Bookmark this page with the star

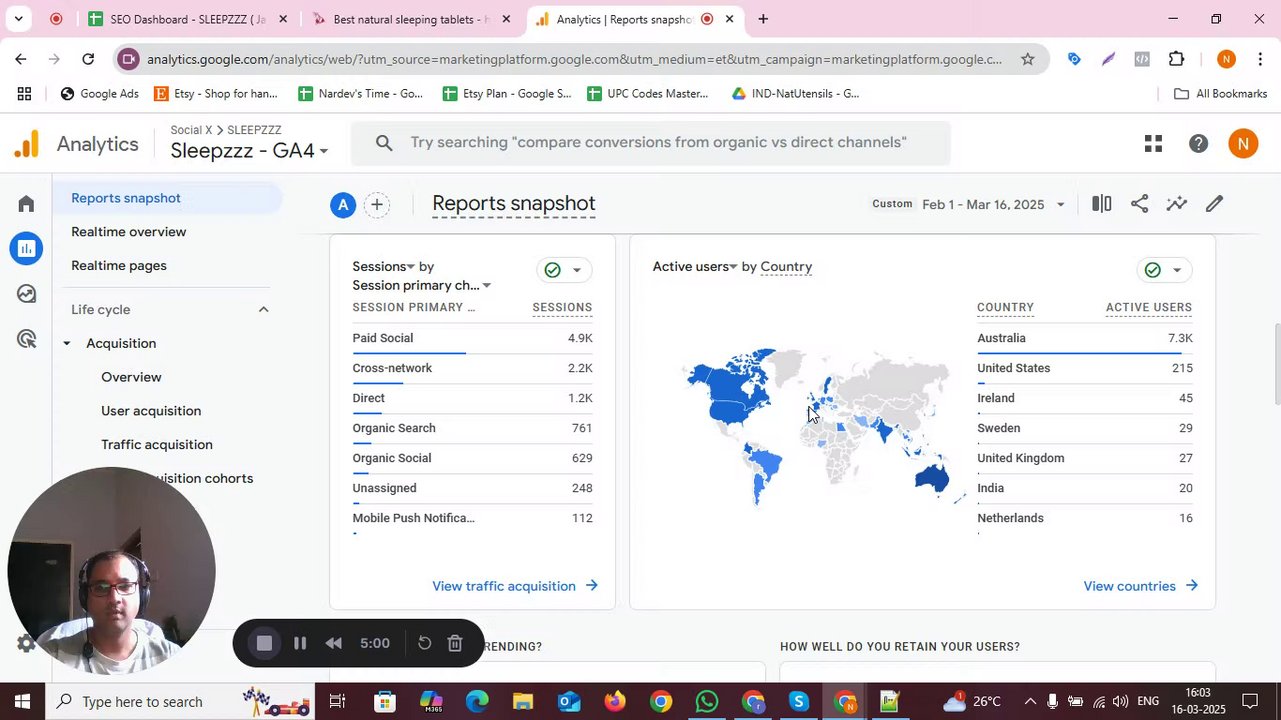tap(1027, 59)
